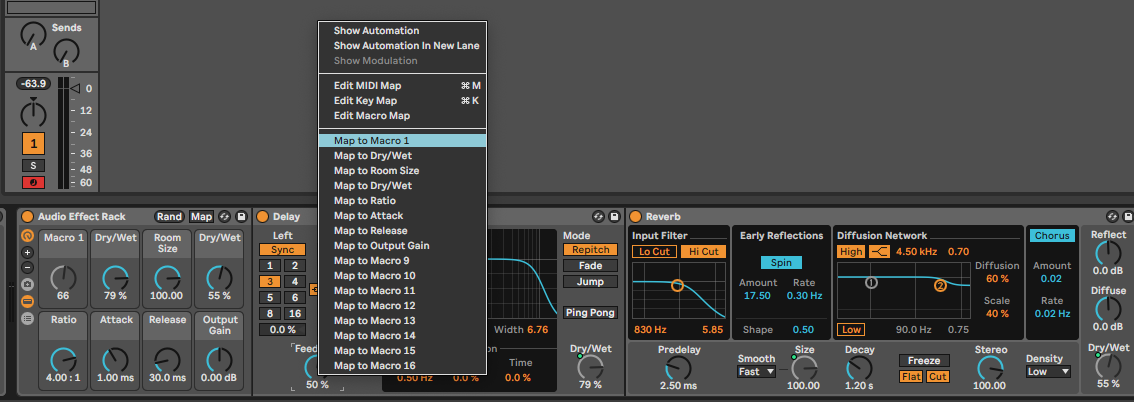Choose Edit Macro Map
Image resolution: width=1134 pixels, height=402 pixels.
[x=403, y=116]
